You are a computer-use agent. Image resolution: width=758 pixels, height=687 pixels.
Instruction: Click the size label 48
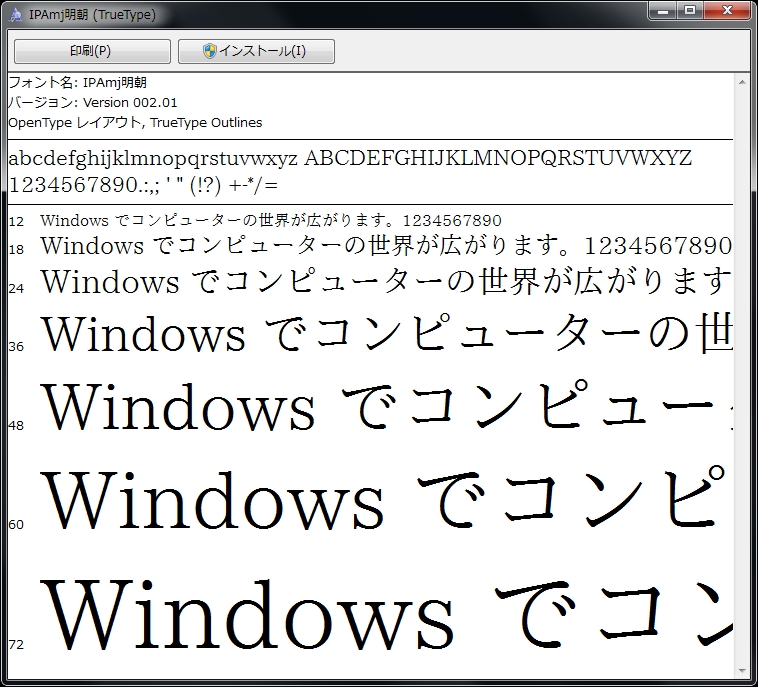16,425
